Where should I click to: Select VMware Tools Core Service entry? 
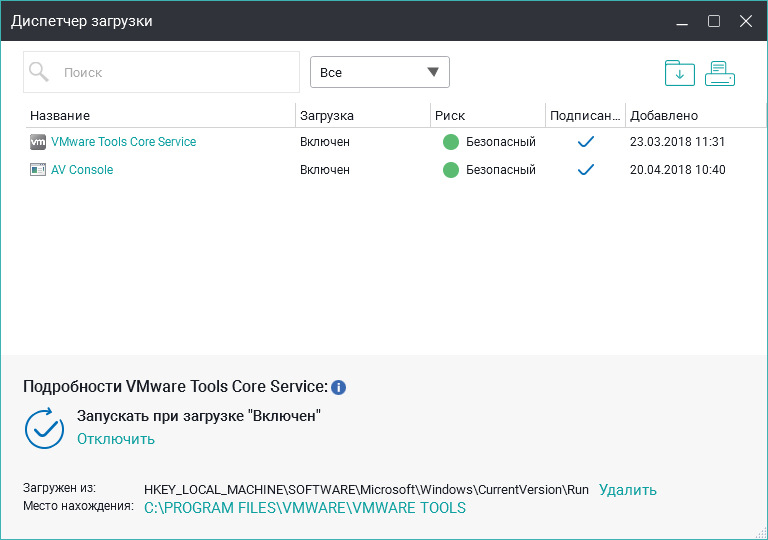[123, 142]
